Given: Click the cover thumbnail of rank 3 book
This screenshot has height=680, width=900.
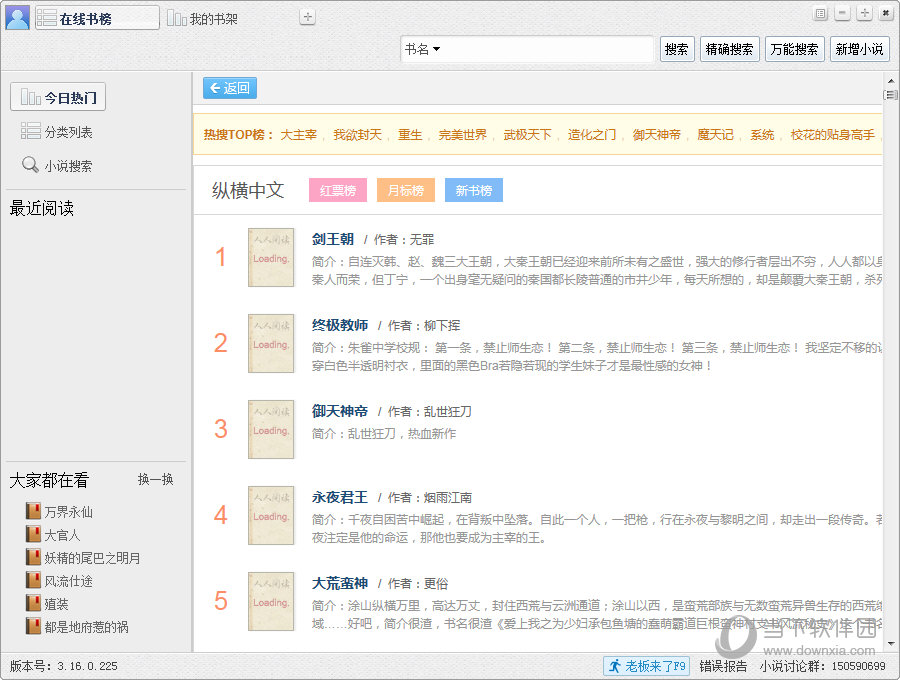Looking at the screenshot, I should pos(271,430).
